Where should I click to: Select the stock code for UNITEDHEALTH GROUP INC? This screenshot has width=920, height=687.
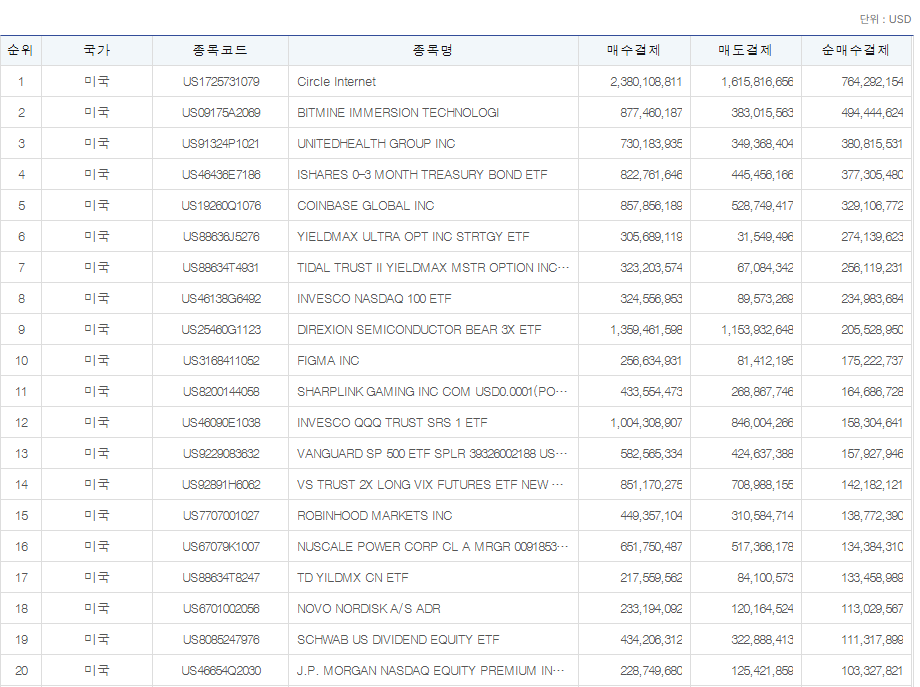point(221,144)
